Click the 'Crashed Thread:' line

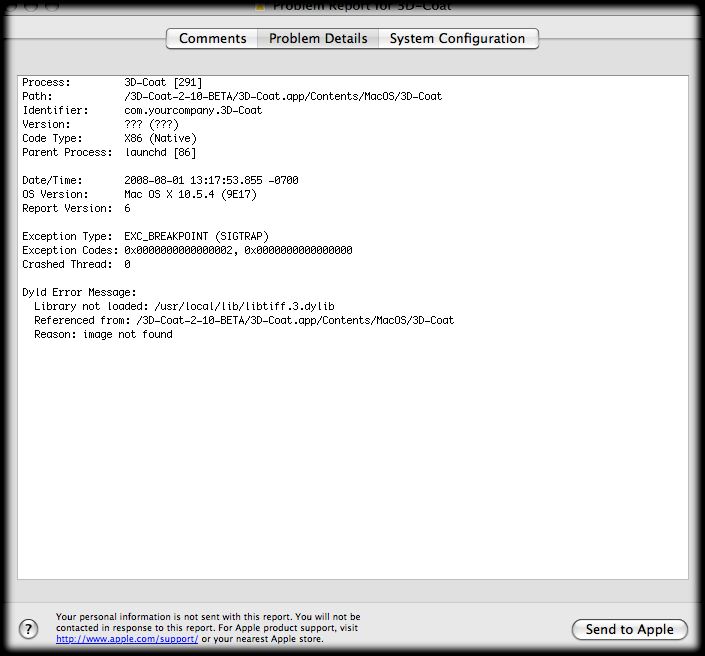(76, 264)
